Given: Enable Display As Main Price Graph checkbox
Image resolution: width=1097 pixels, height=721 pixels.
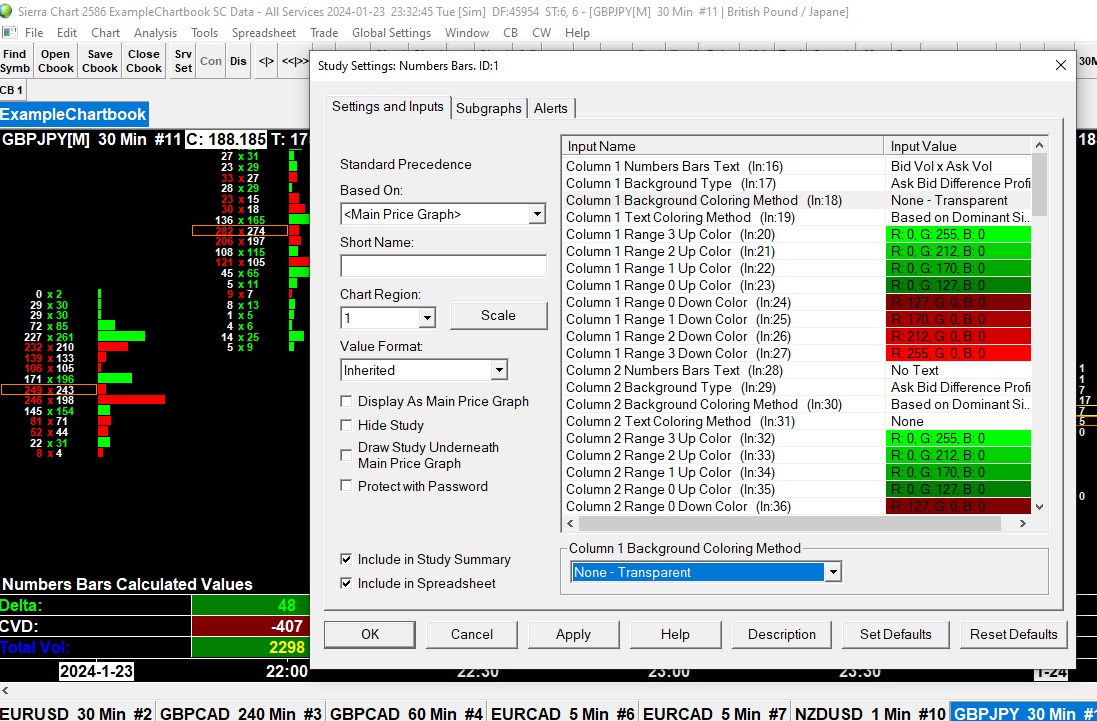Looking at the screenshot, I should [x=346, y=401].
